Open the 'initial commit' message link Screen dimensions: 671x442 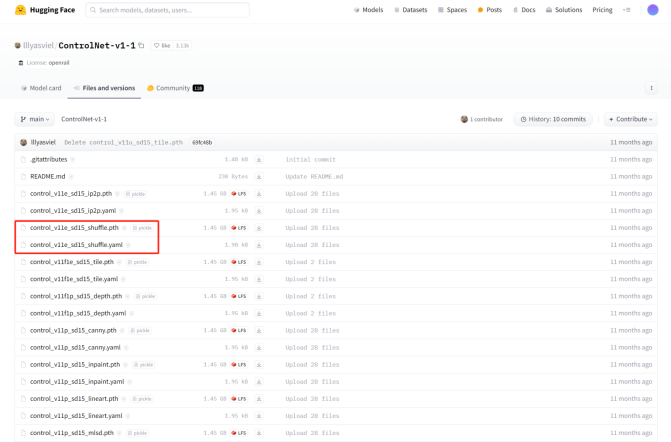point(311,160)
